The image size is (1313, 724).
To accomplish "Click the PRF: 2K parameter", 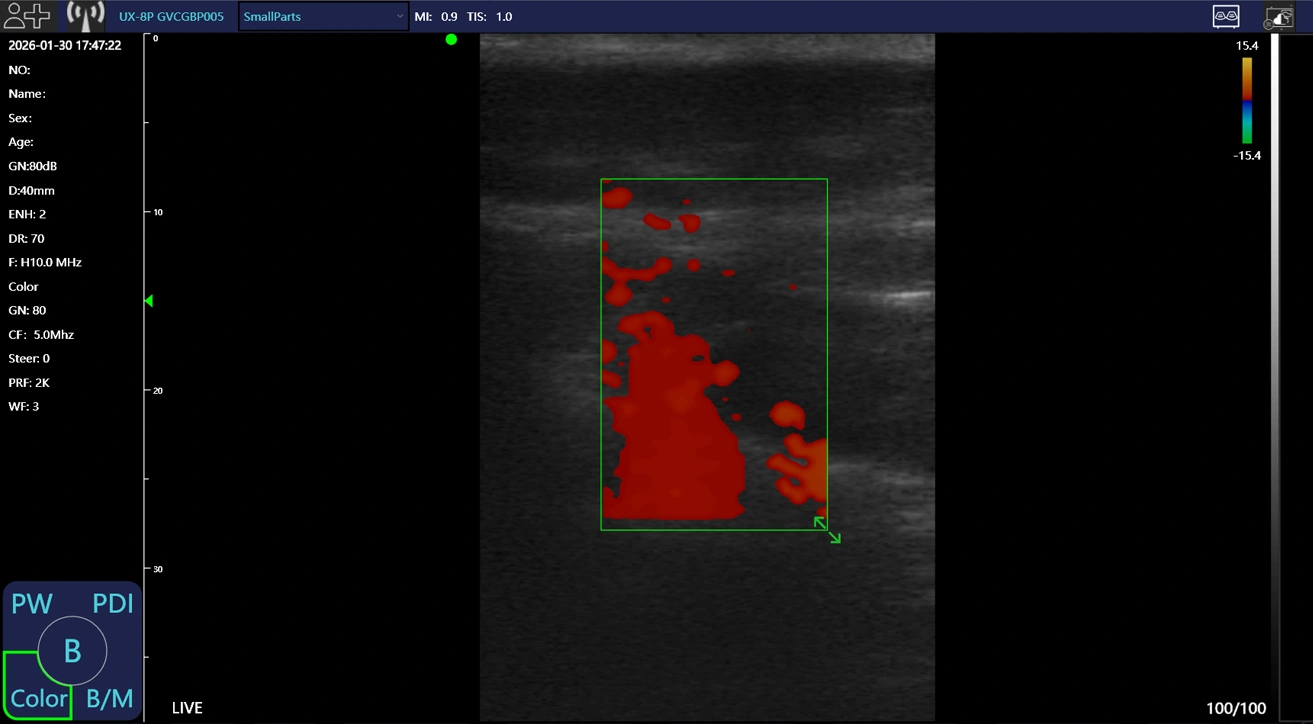I will (28, 383).
